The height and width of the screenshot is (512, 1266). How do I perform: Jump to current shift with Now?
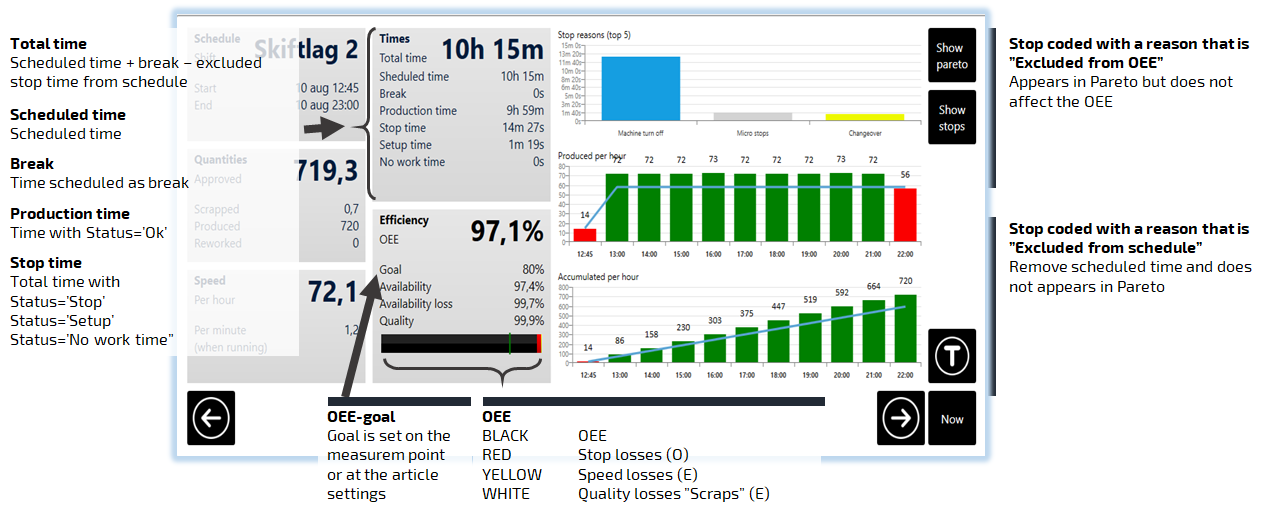951,418
